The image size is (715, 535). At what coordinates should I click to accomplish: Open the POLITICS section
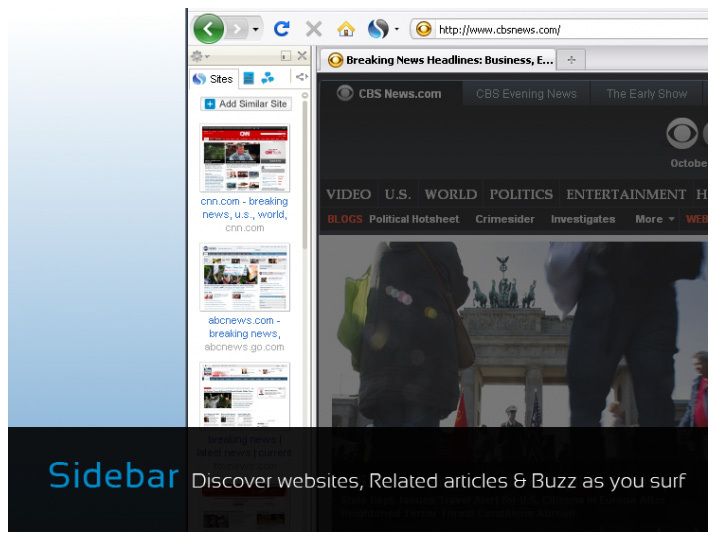[x=521, y=195]
